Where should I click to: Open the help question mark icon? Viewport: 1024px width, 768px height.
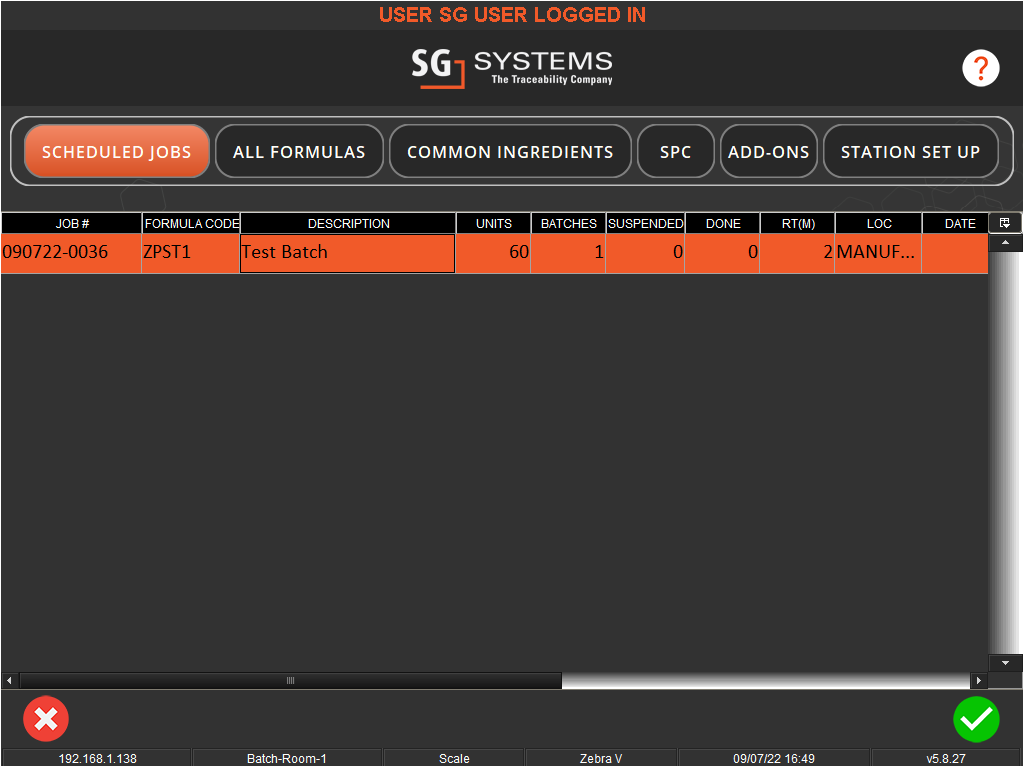click(981, 68)
